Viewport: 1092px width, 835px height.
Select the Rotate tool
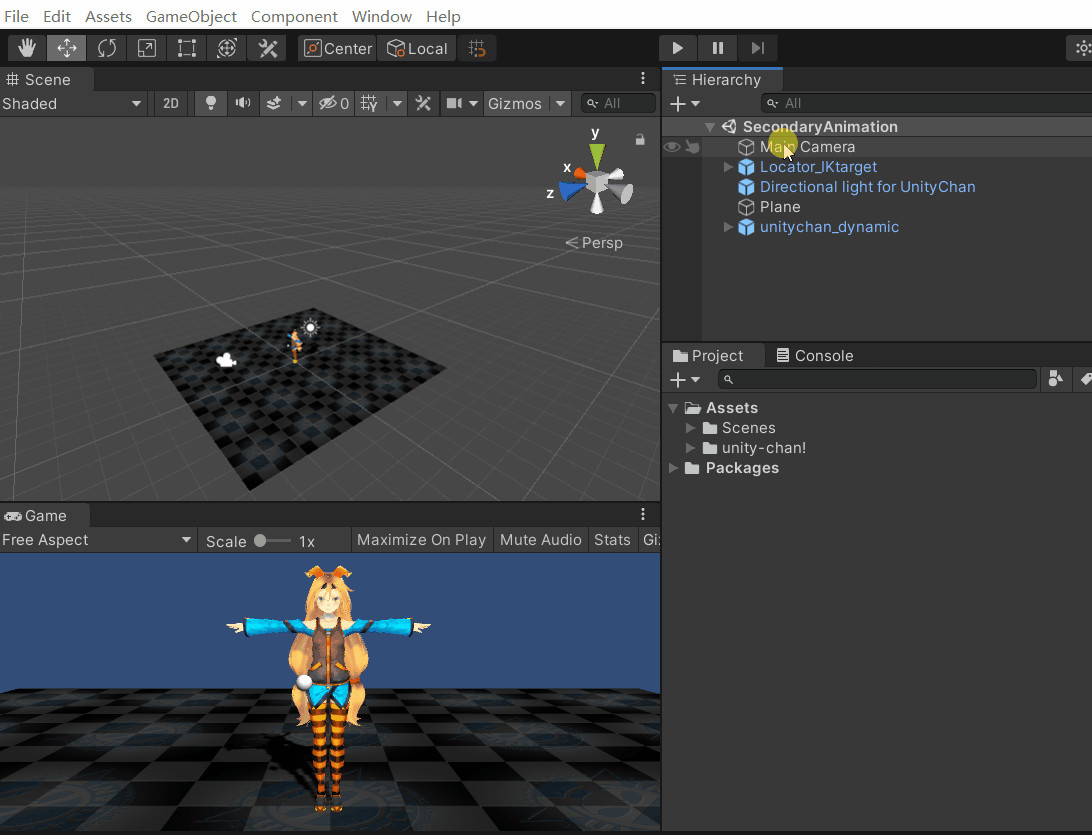(x=107, y=48)
